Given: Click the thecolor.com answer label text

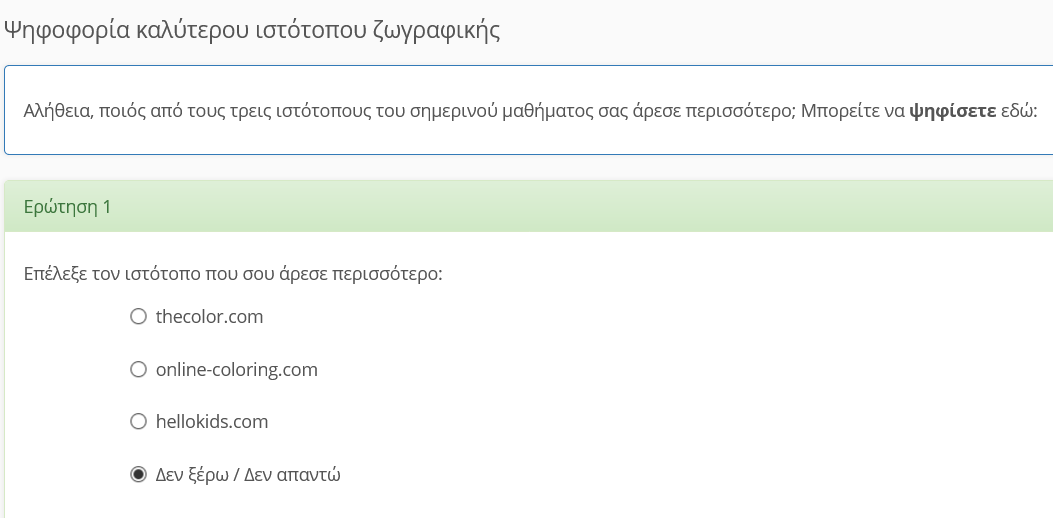Looking at the screenshot, I should click(x=209, y=317).
